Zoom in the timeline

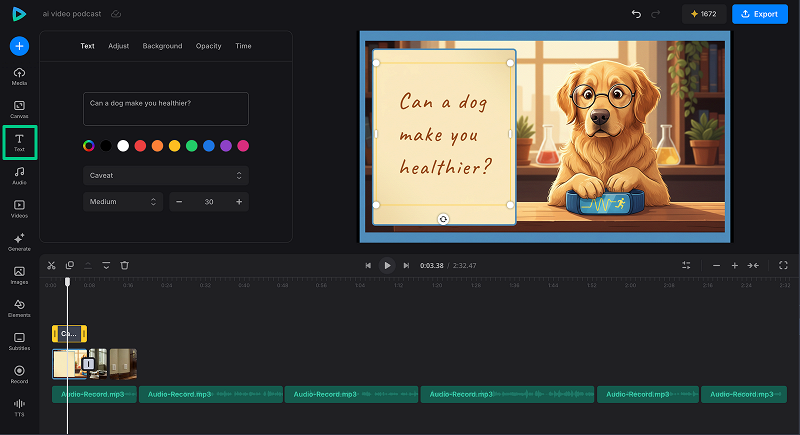pyautogui.click(x=735, y=265)
